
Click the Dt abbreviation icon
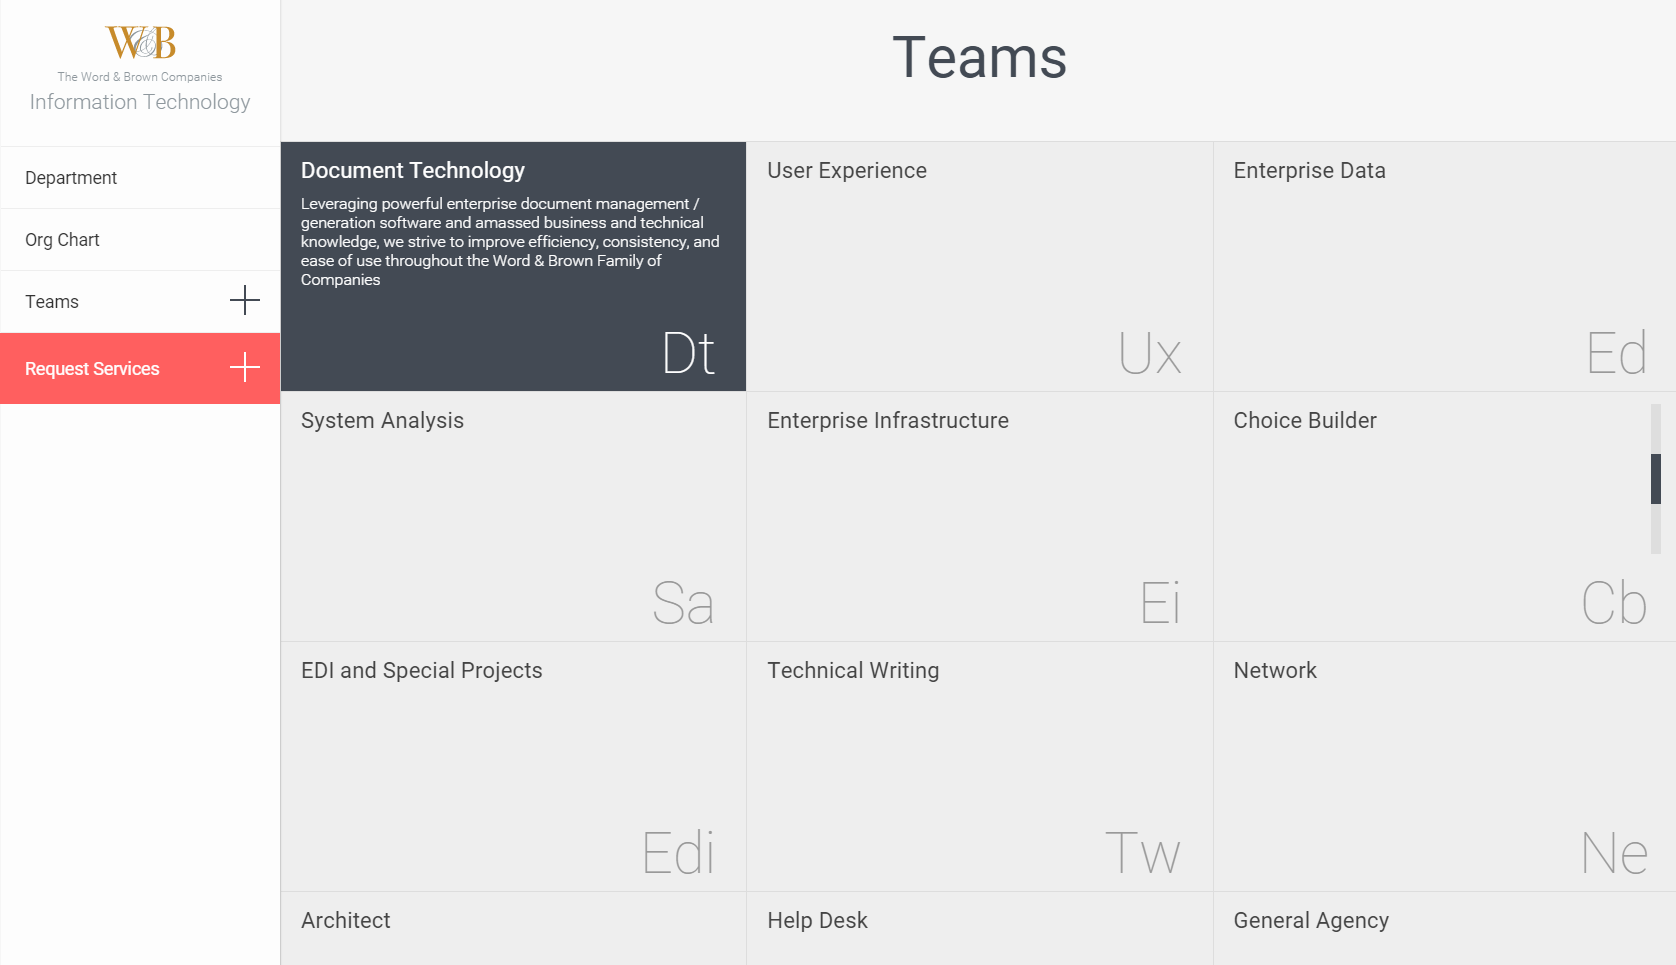pos(688,353)
